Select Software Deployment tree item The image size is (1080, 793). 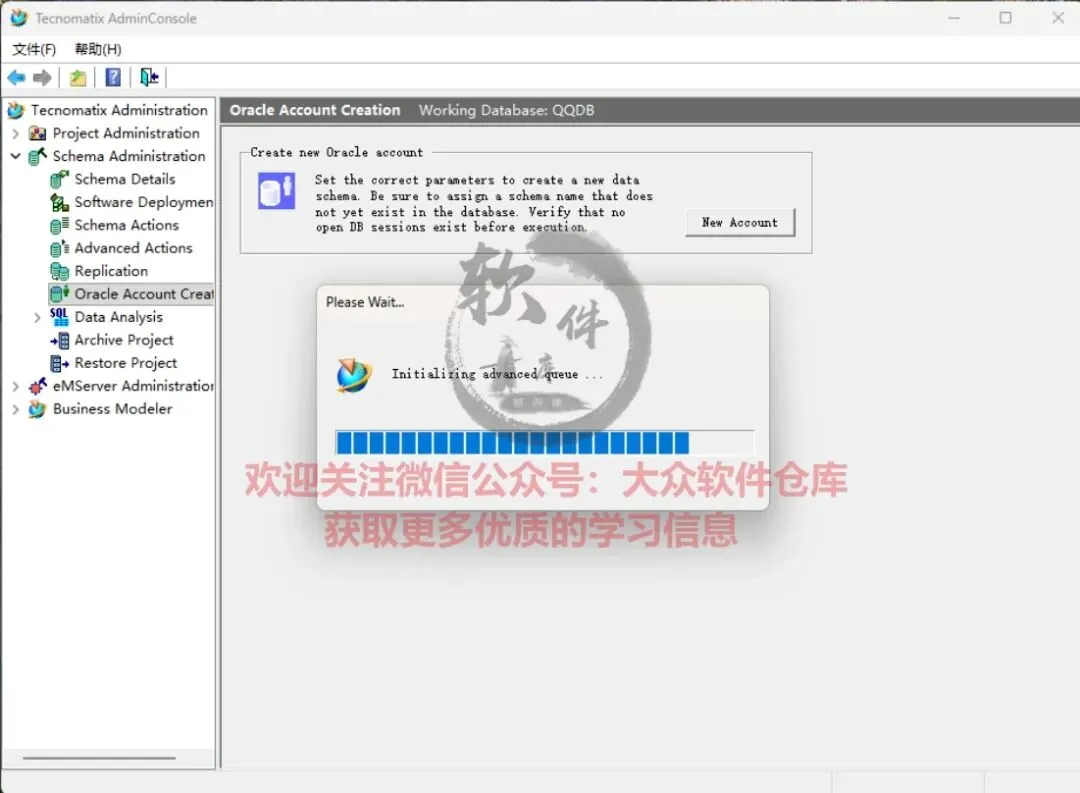click(x=143, y=202)
